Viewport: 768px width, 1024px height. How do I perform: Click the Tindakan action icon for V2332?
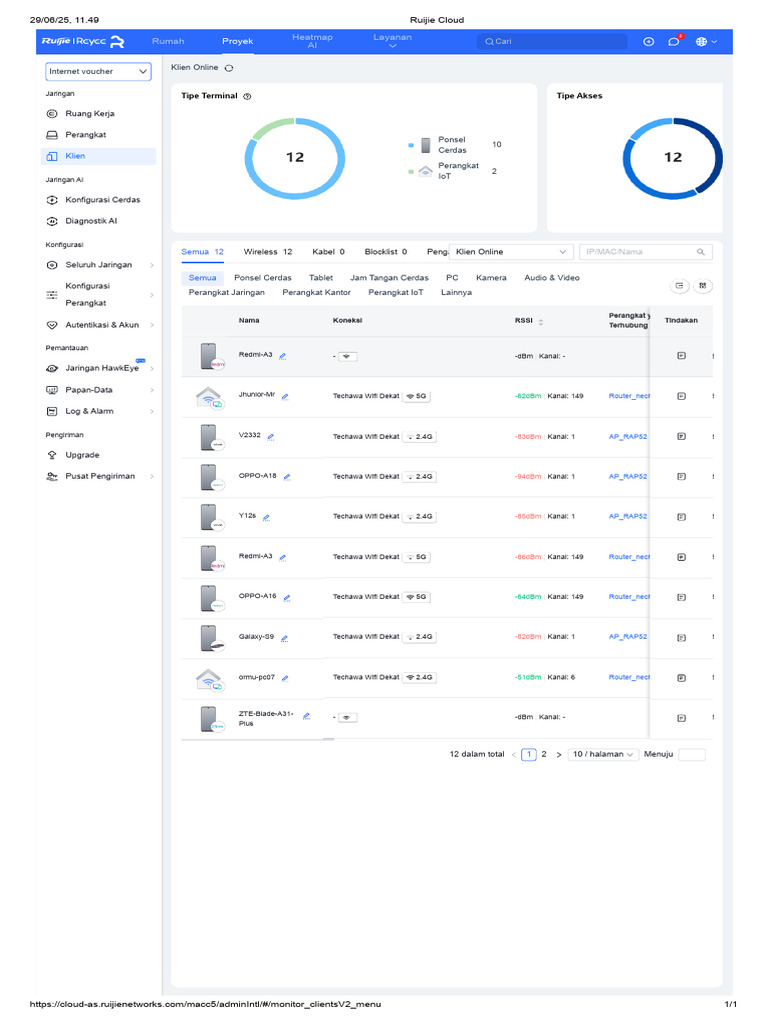[681, 436]
